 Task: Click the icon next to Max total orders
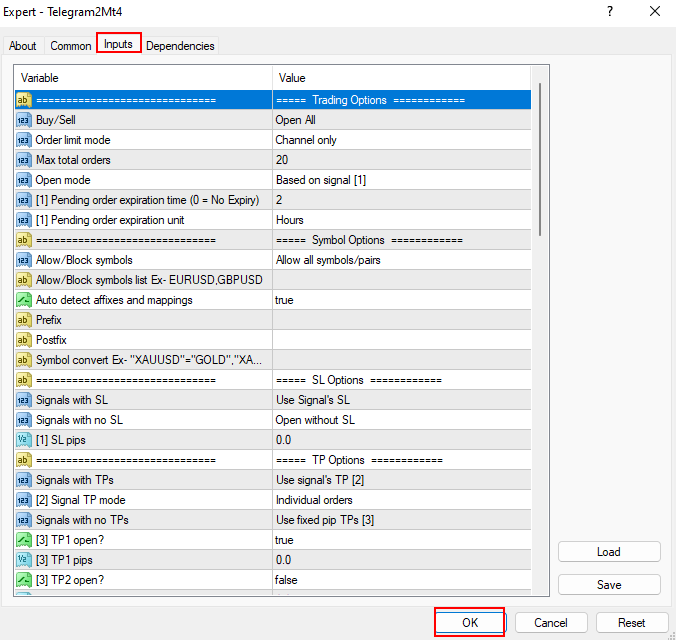(24, 160)
